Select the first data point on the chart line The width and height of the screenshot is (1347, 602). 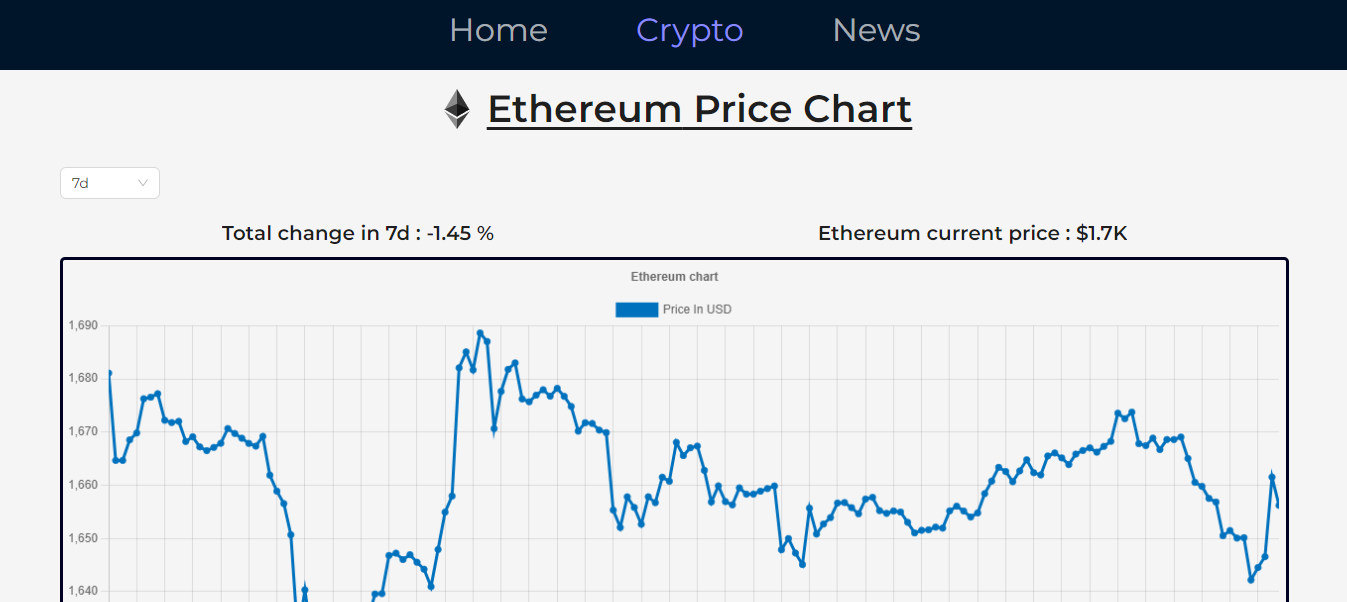tap(109, 374)
